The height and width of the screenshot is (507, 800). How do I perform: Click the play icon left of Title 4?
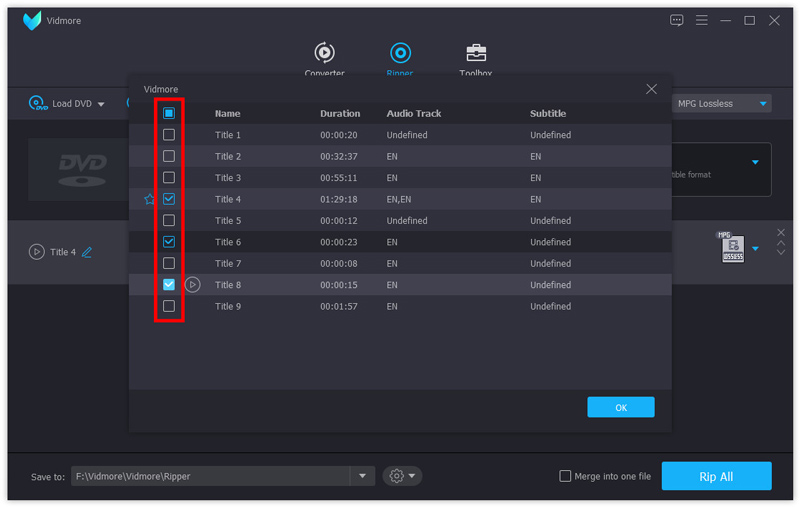pos(37,252)
